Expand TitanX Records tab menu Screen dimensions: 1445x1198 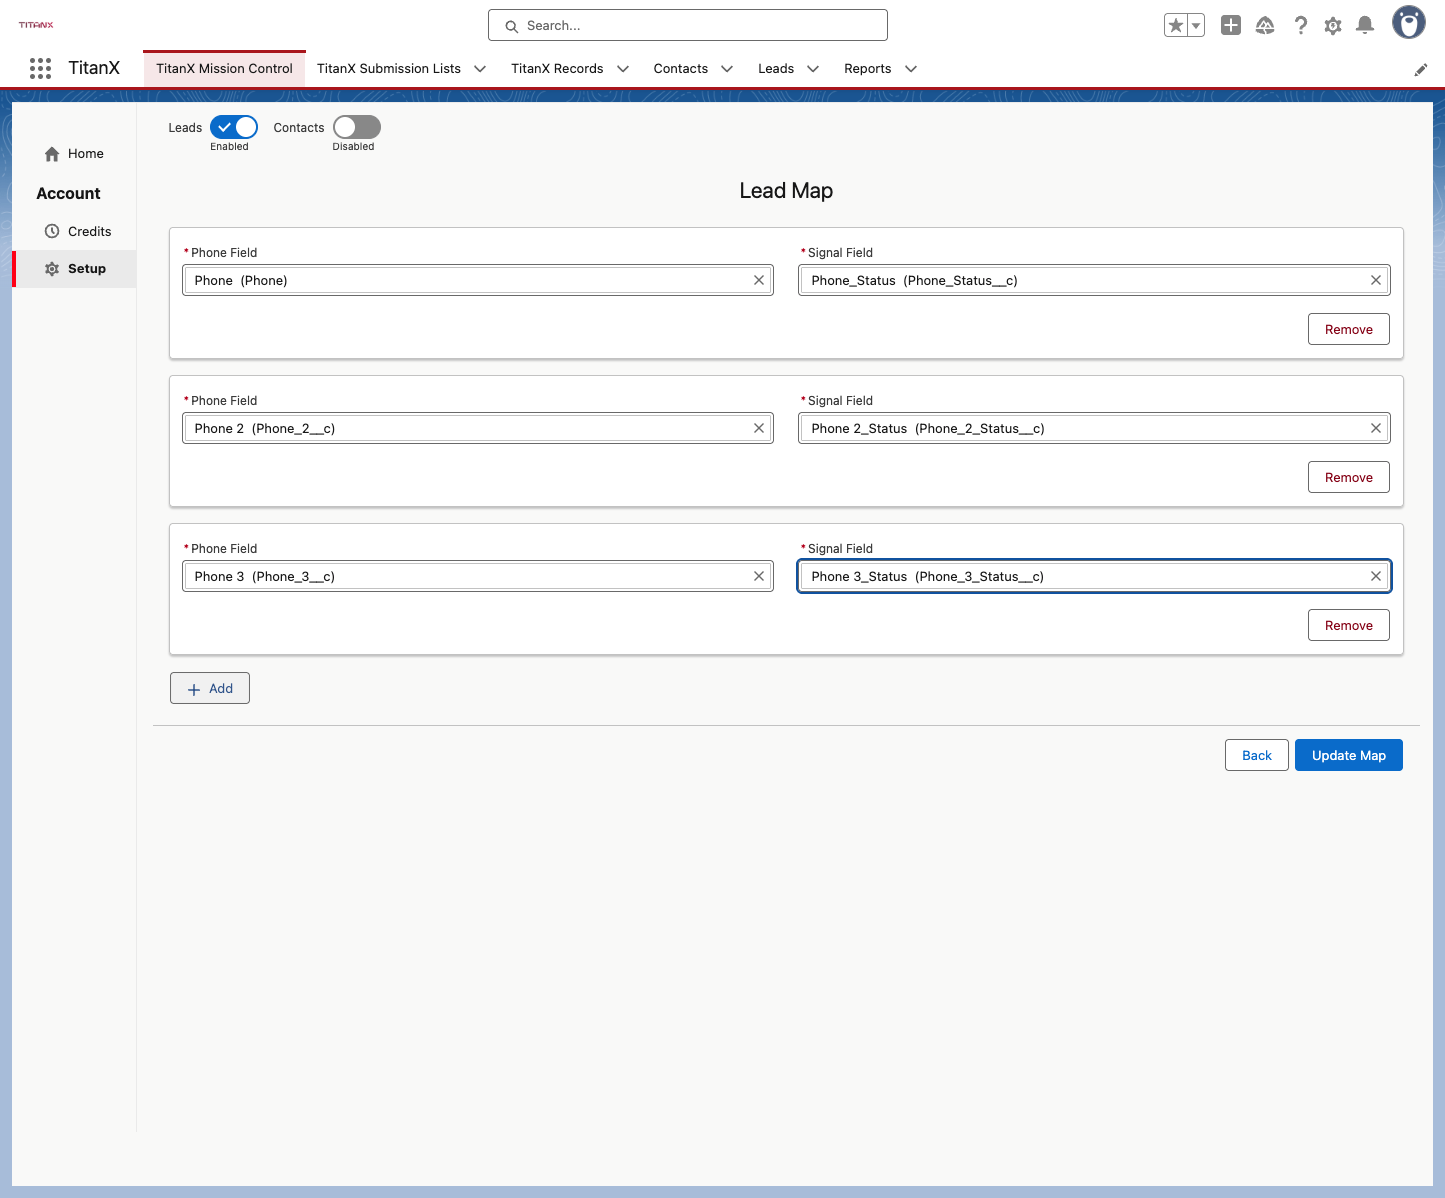point(623,69)
